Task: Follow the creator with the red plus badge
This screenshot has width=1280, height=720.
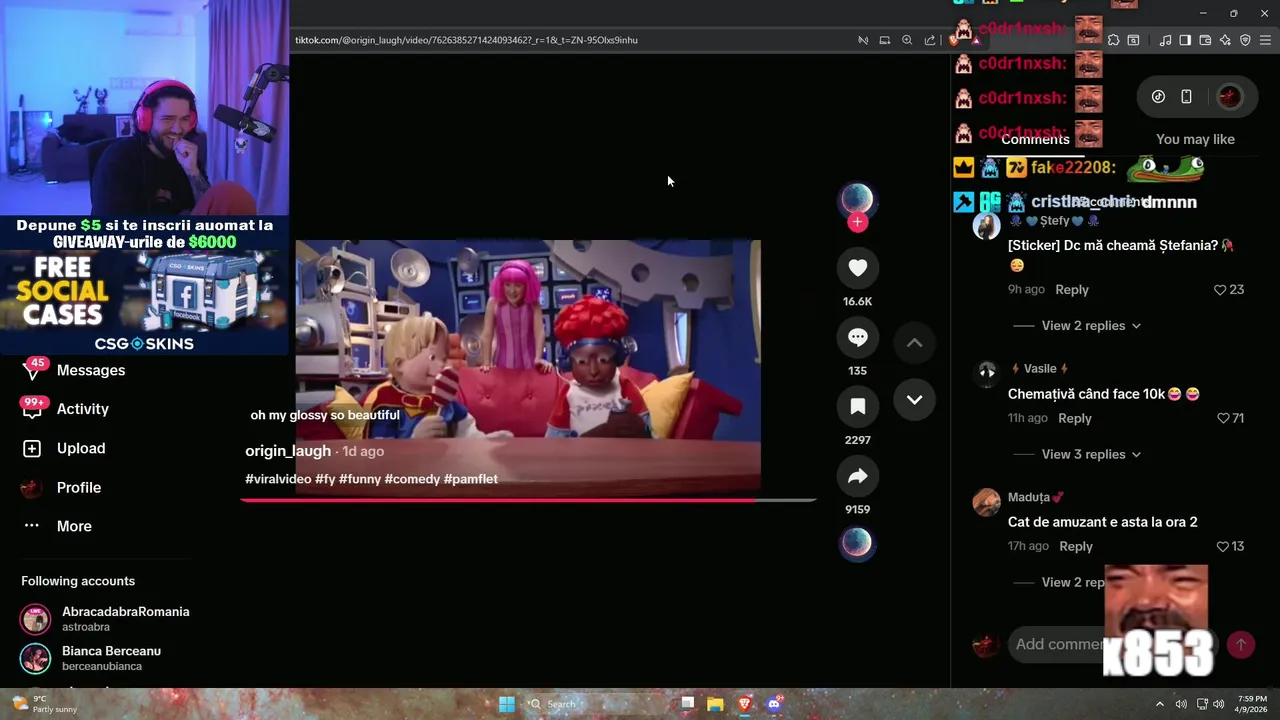Action: 857,223
